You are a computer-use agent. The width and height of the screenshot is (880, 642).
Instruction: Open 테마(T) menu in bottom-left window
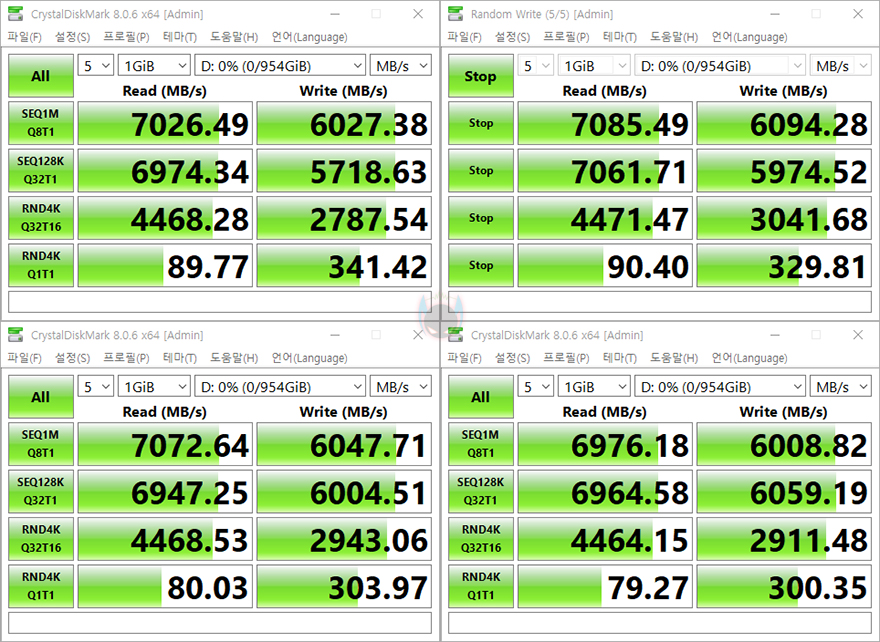(180, 358)
